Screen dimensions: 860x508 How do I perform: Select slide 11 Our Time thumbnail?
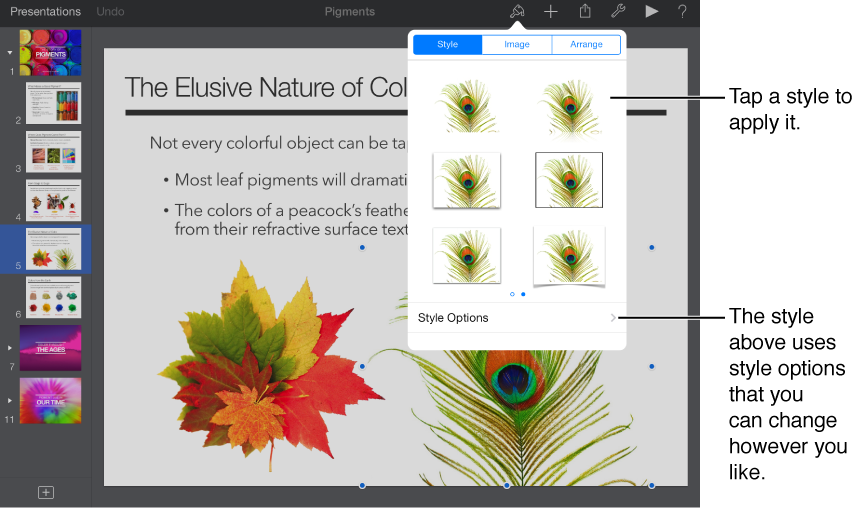click(x=50, y=400)
